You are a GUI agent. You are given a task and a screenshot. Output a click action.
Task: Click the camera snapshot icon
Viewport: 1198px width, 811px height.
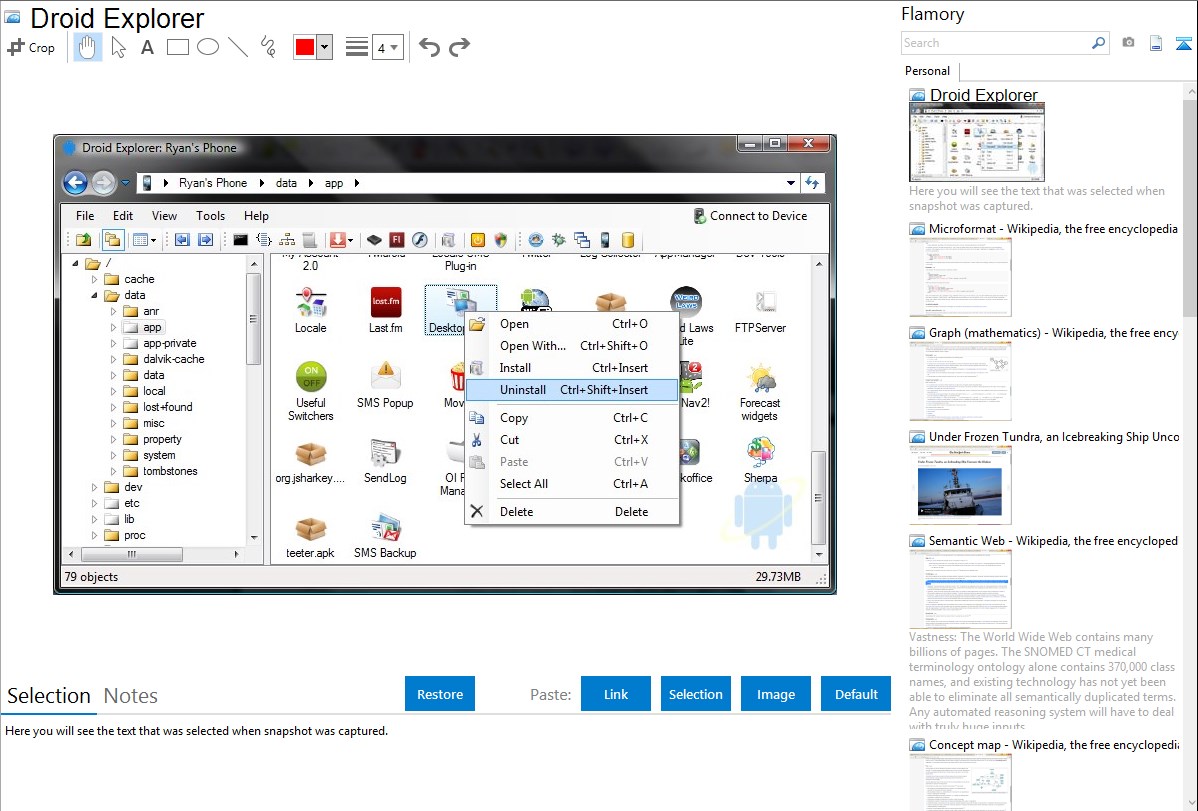click(1128, 43)
